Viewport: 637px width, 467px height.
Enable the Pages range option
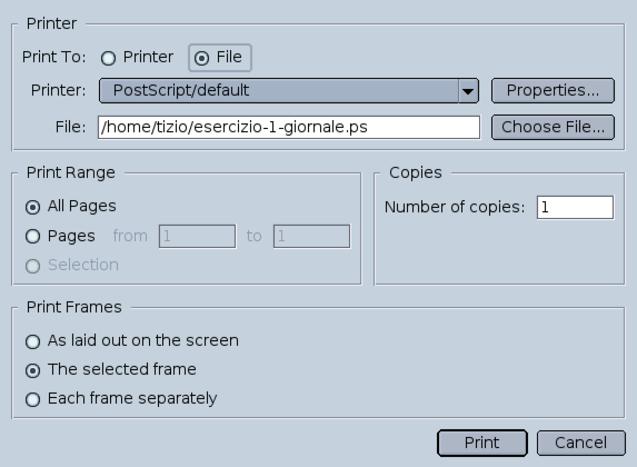point(34,237)
